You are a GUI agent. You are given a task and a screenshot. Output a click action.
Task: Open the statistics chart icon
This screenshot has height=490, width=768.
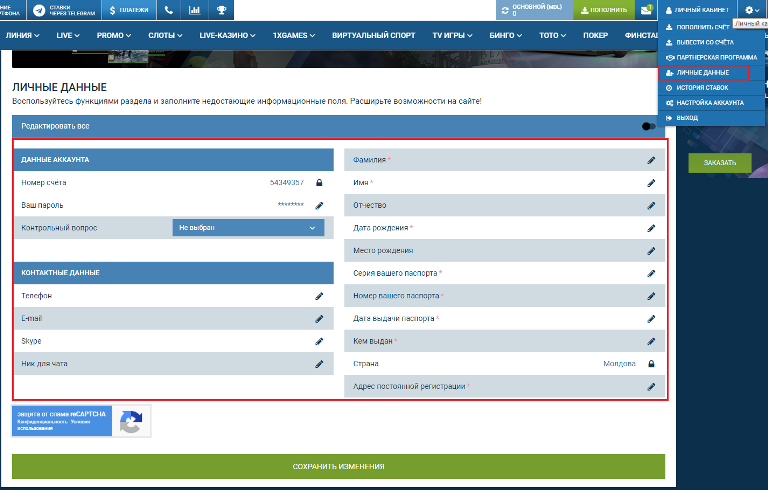pos(194,10)
